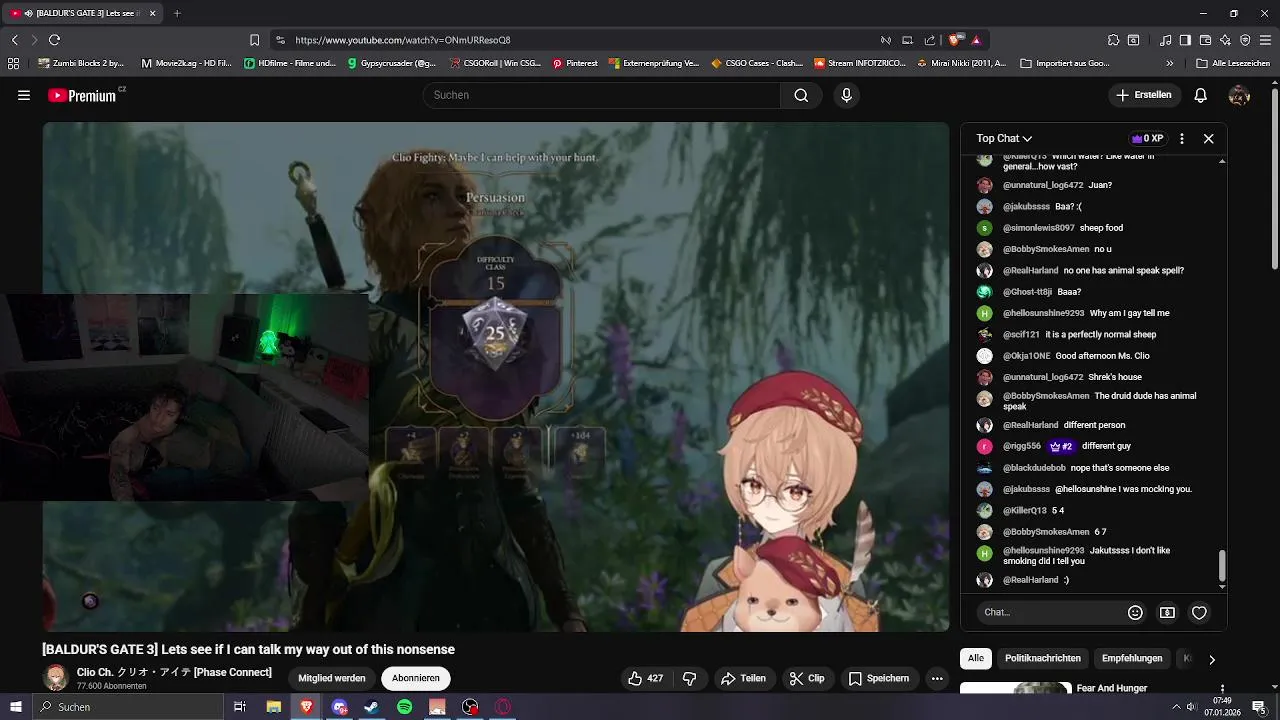
Task: Open Windows Start menu
Action: coord(16,707)
